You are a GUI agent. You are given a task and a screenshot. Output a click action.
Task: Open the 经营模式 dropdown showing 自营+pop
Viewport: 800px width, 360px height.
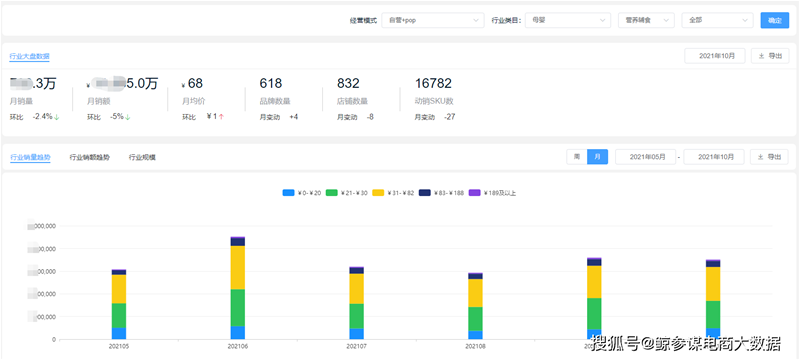click(433, 20)
